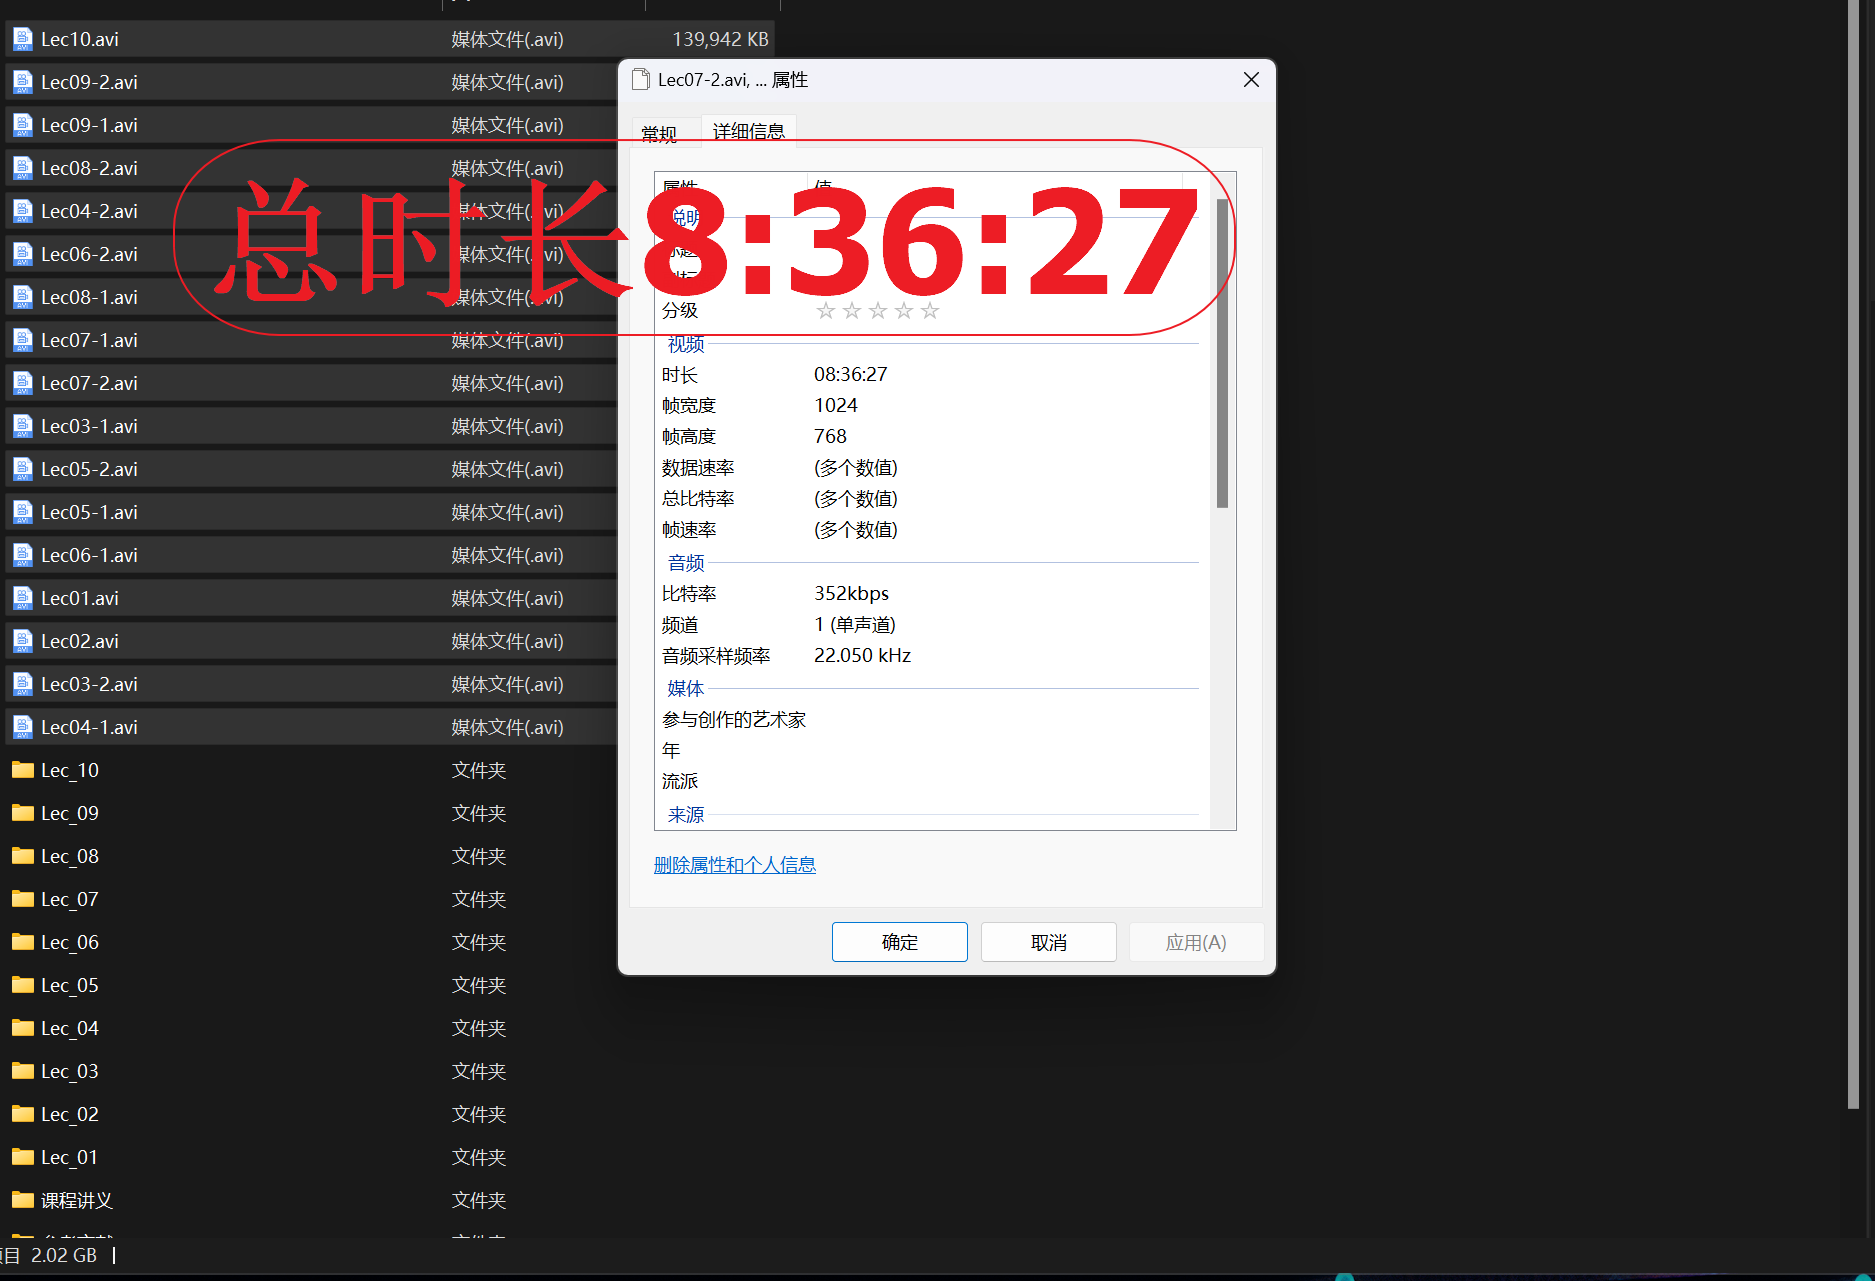Switch to the 常规 tab
The height and width of the screenshot is (1281, 1875).
click(659, 133)
